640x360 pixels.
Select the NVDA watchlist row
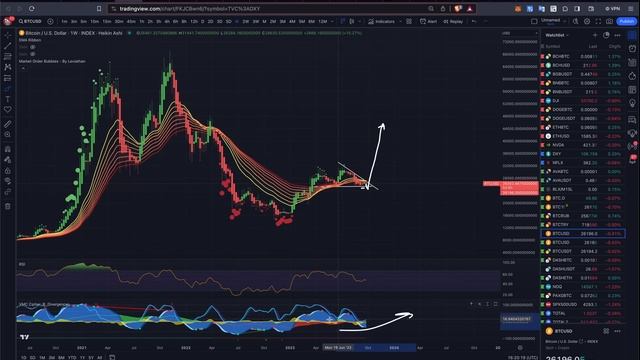[x=583, y=145]
